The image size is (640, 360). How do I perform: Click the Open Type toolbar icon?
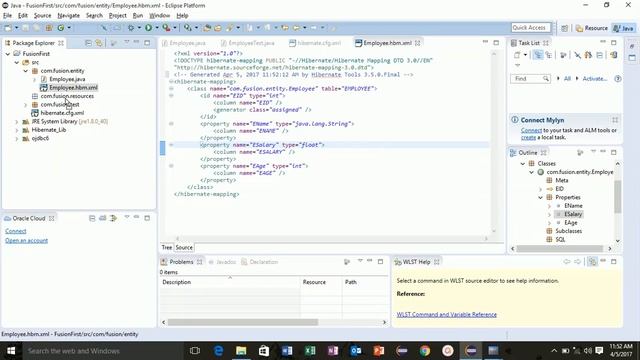207,28
